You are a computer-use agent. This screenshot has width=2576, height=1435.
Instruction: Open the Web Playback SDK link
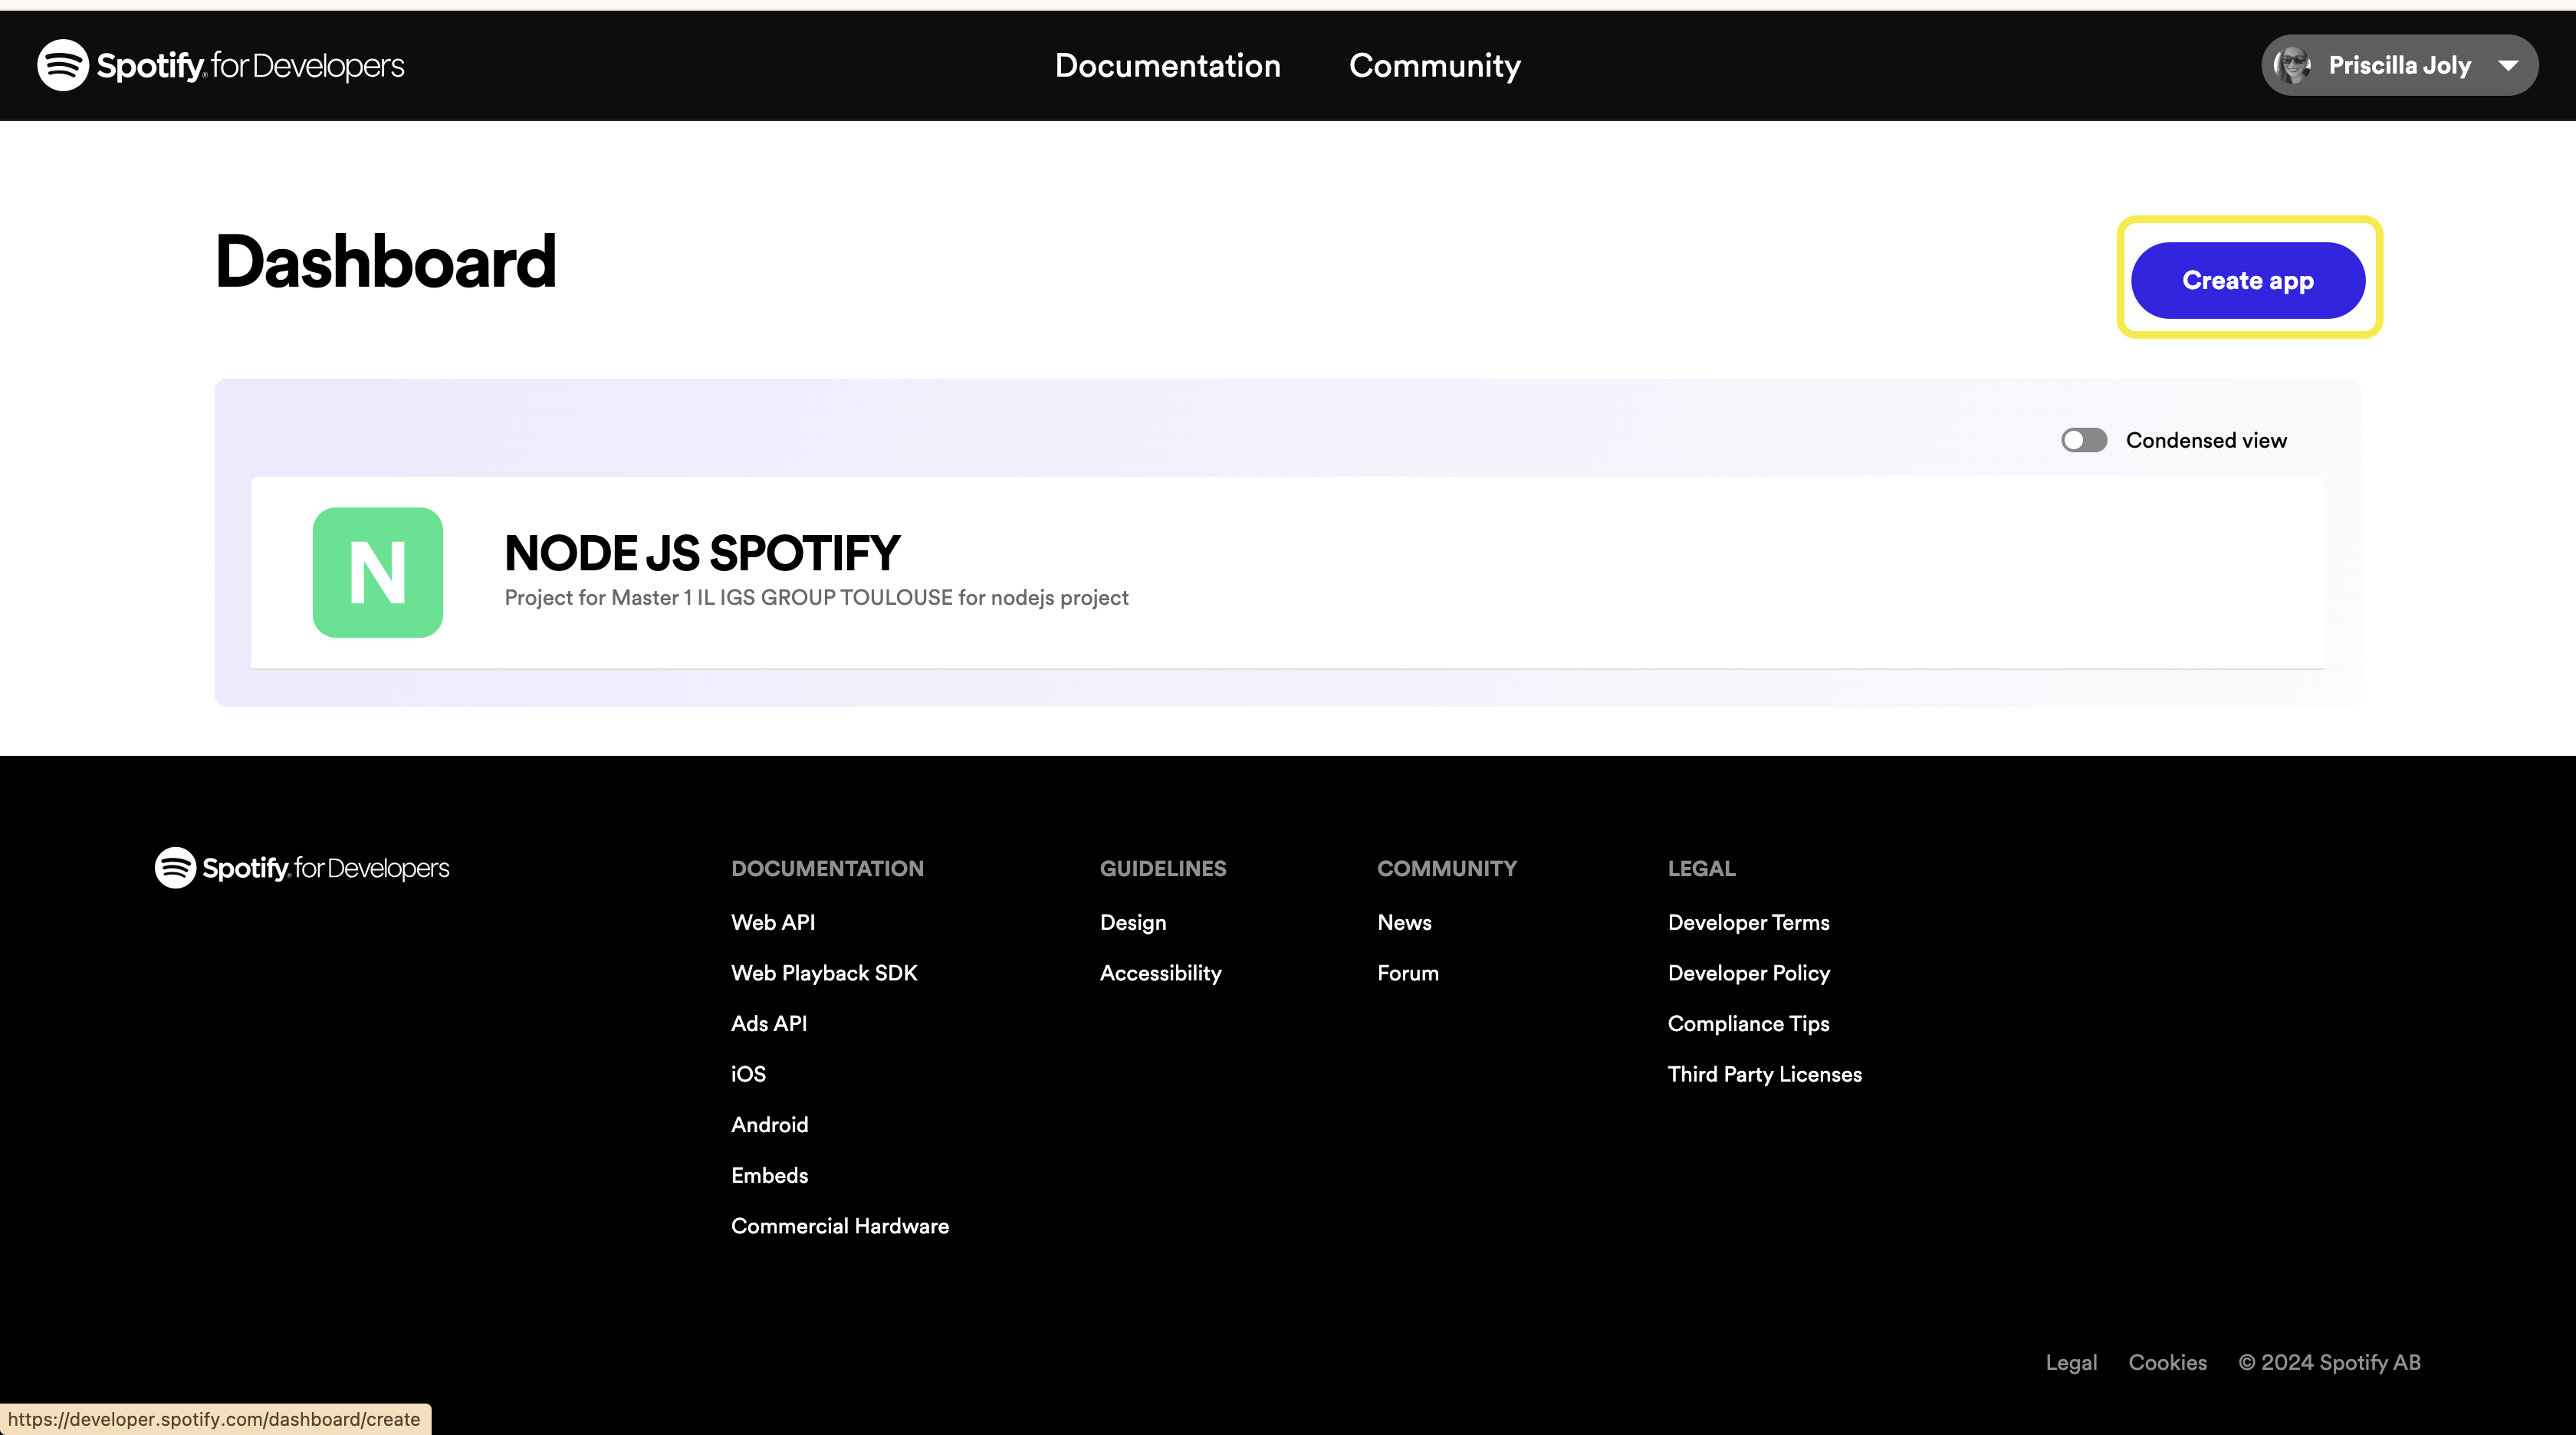pyautogui.click(x=823, y=973)
